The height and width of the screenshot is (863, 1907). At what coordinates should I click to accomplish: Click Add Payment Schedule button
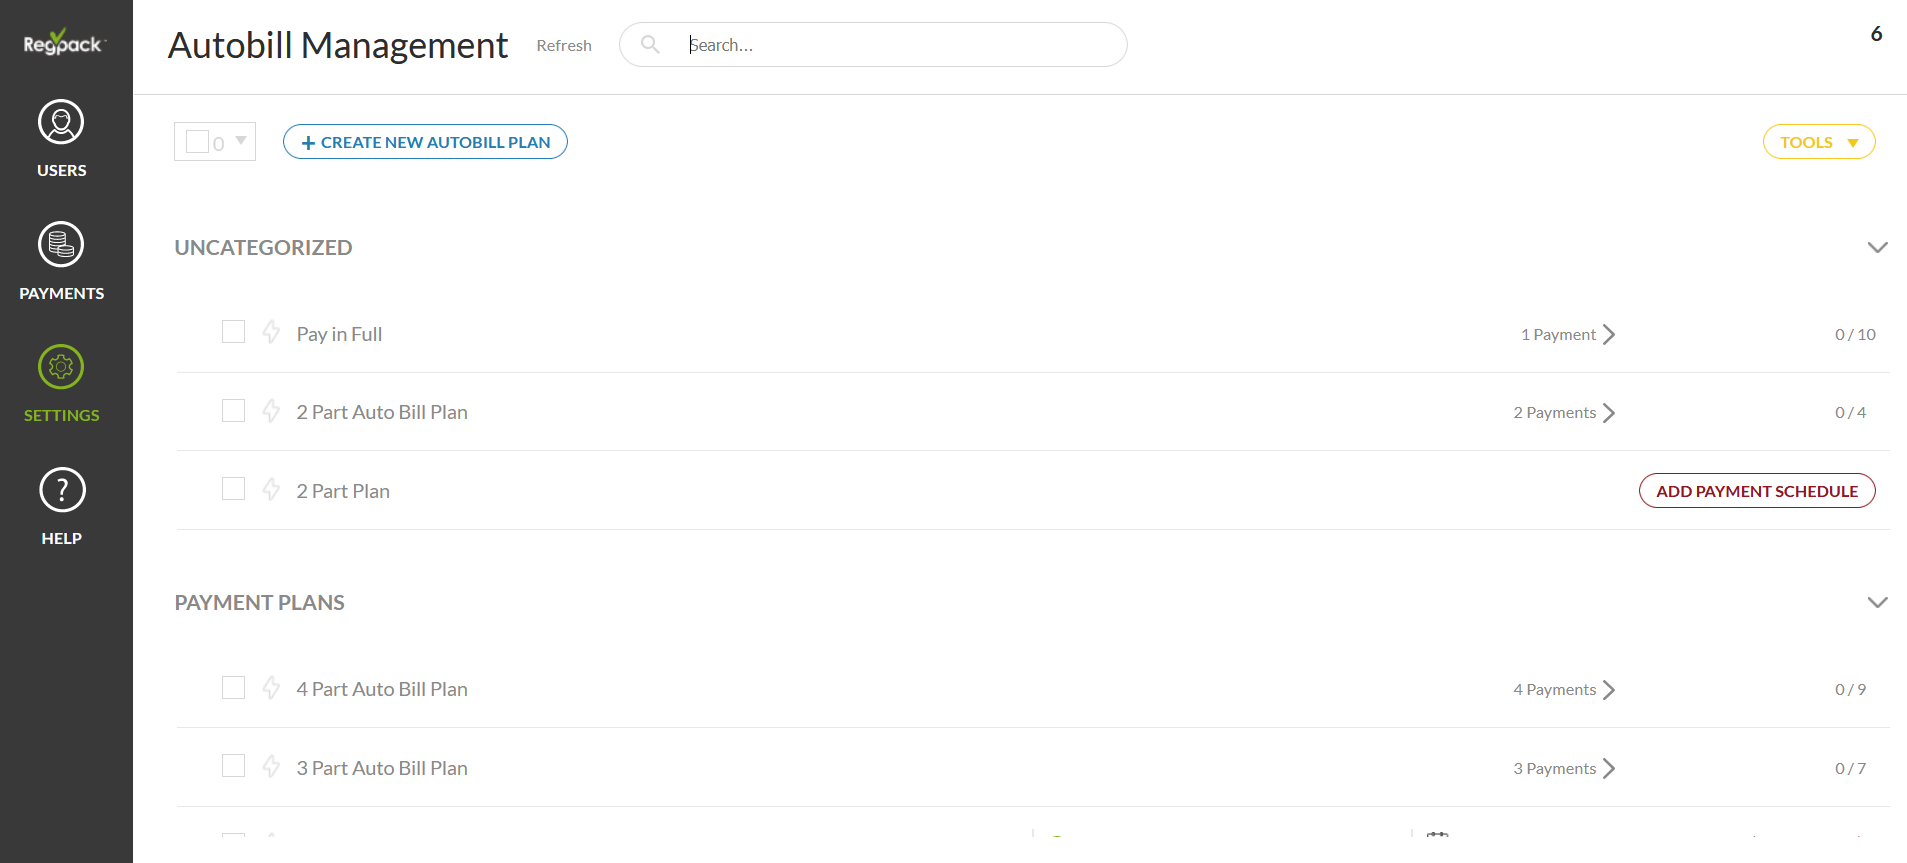[x=1756, y=491]
